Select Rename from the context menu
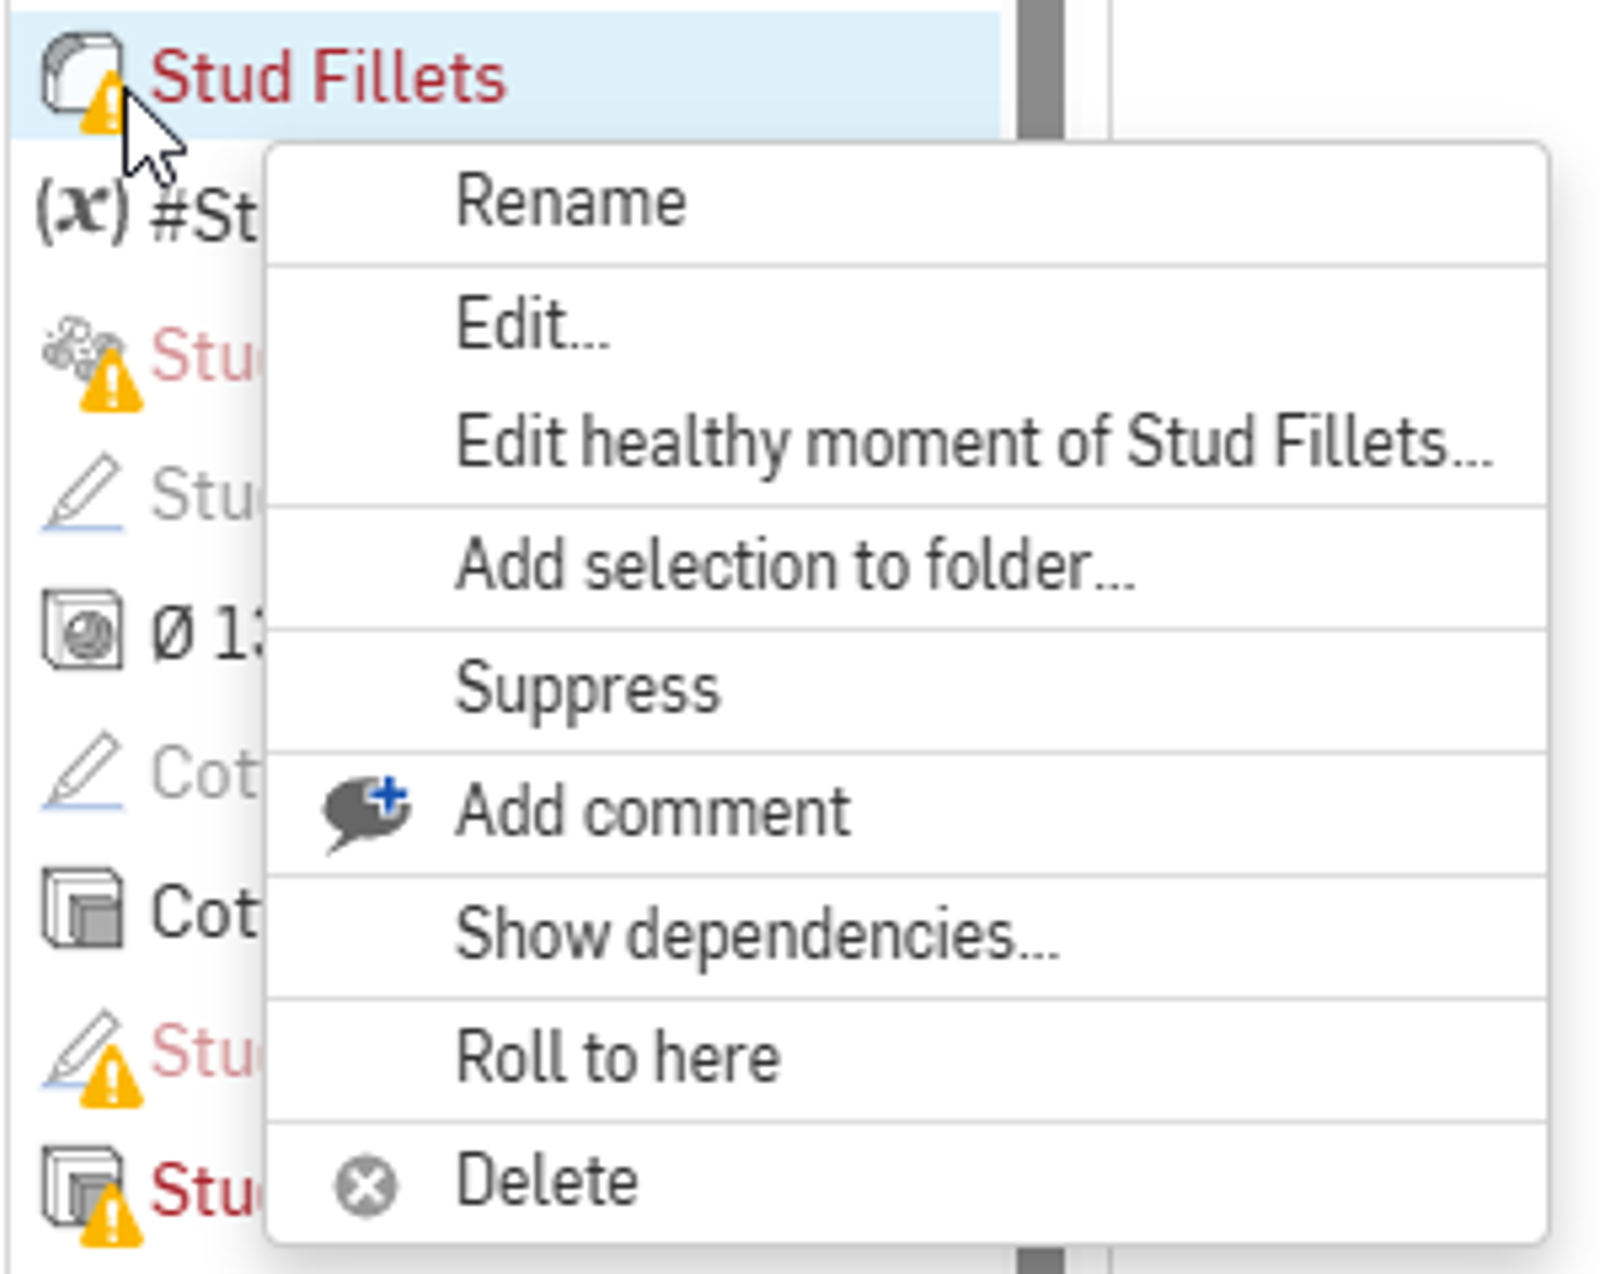Screen dimensions: 1600x1274 [570, 200]
